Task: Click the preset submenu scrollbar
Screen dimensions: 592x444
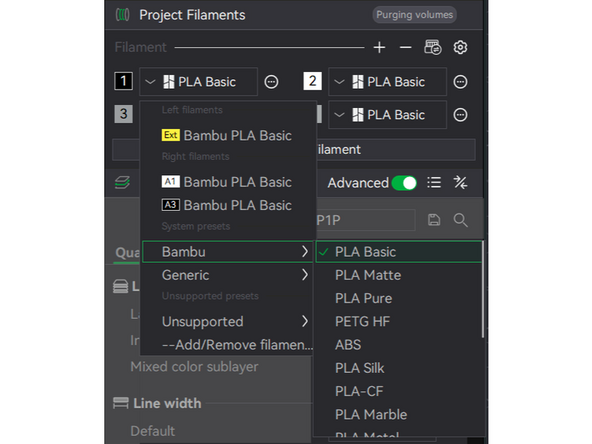Action: click(483, 289)
